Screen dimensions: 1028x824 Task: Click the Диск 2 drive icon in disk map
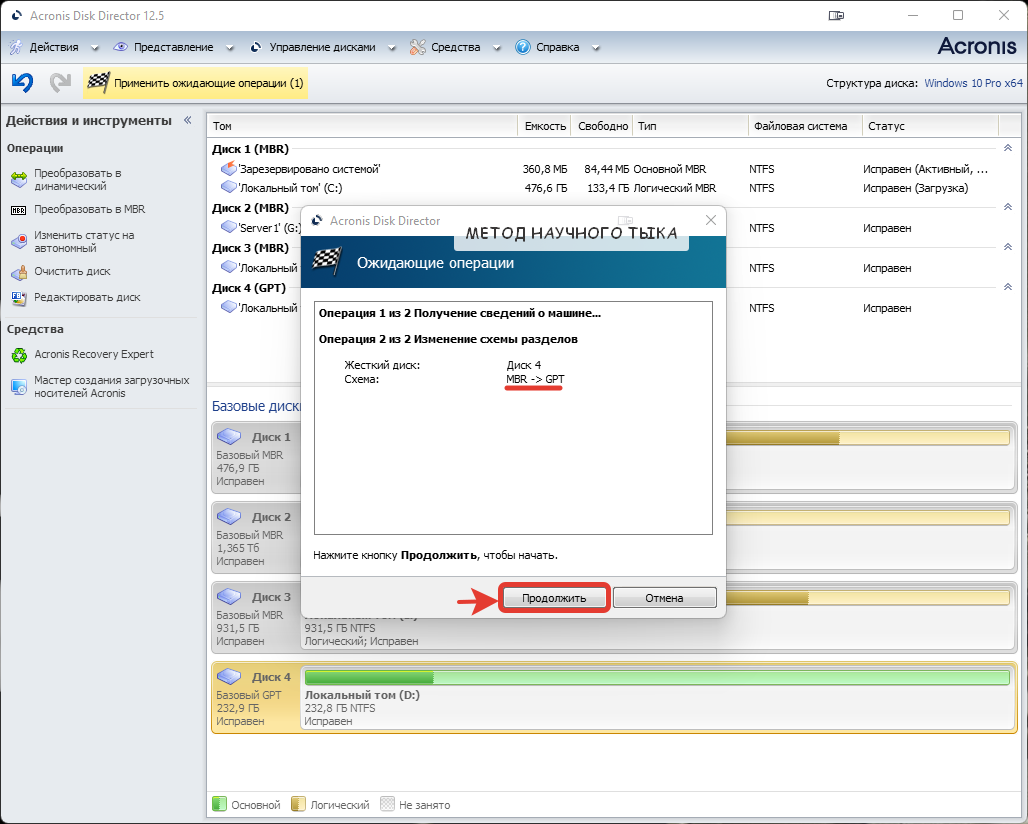[x=229, y=516]
